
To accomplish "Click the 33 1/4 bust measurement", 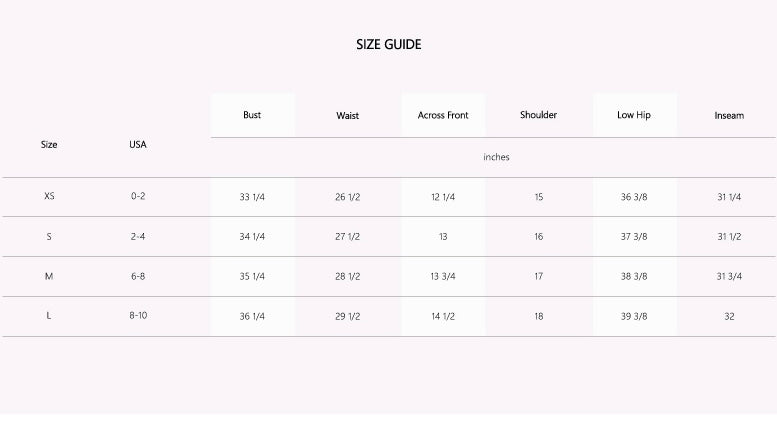I will [252, 197].
